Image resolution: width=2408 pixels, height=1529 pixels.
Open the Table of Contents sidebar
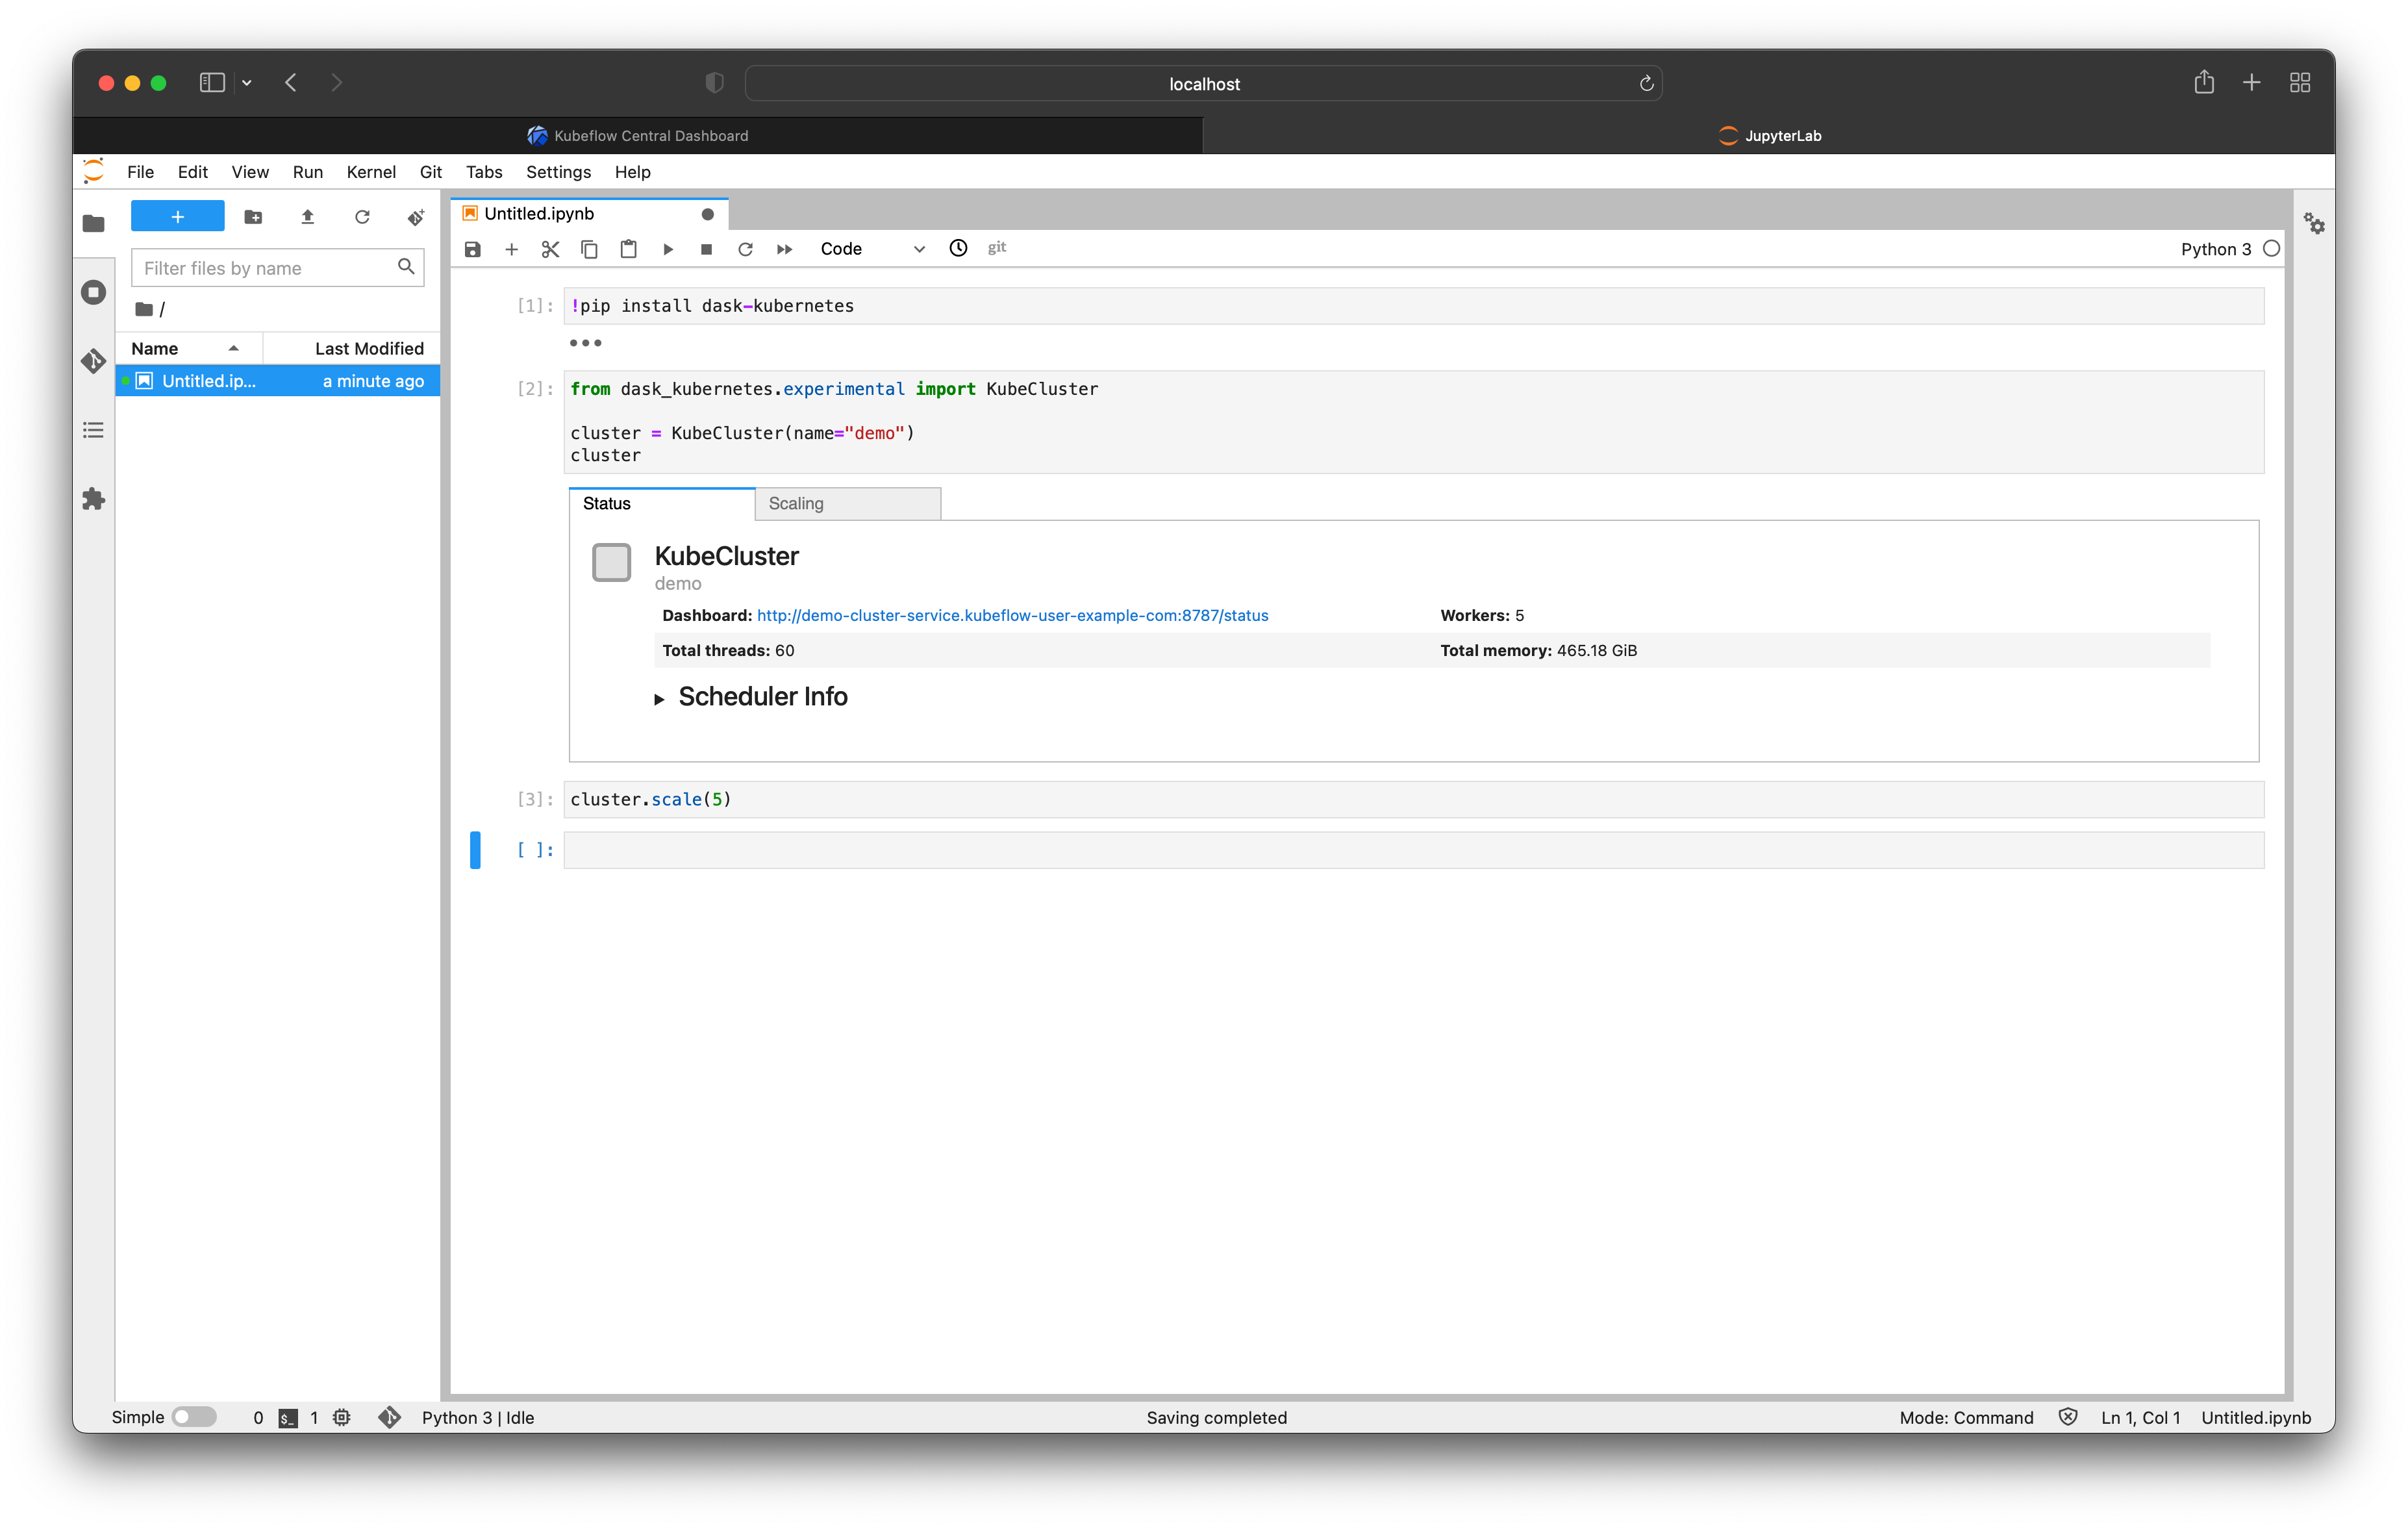(94, 430)
